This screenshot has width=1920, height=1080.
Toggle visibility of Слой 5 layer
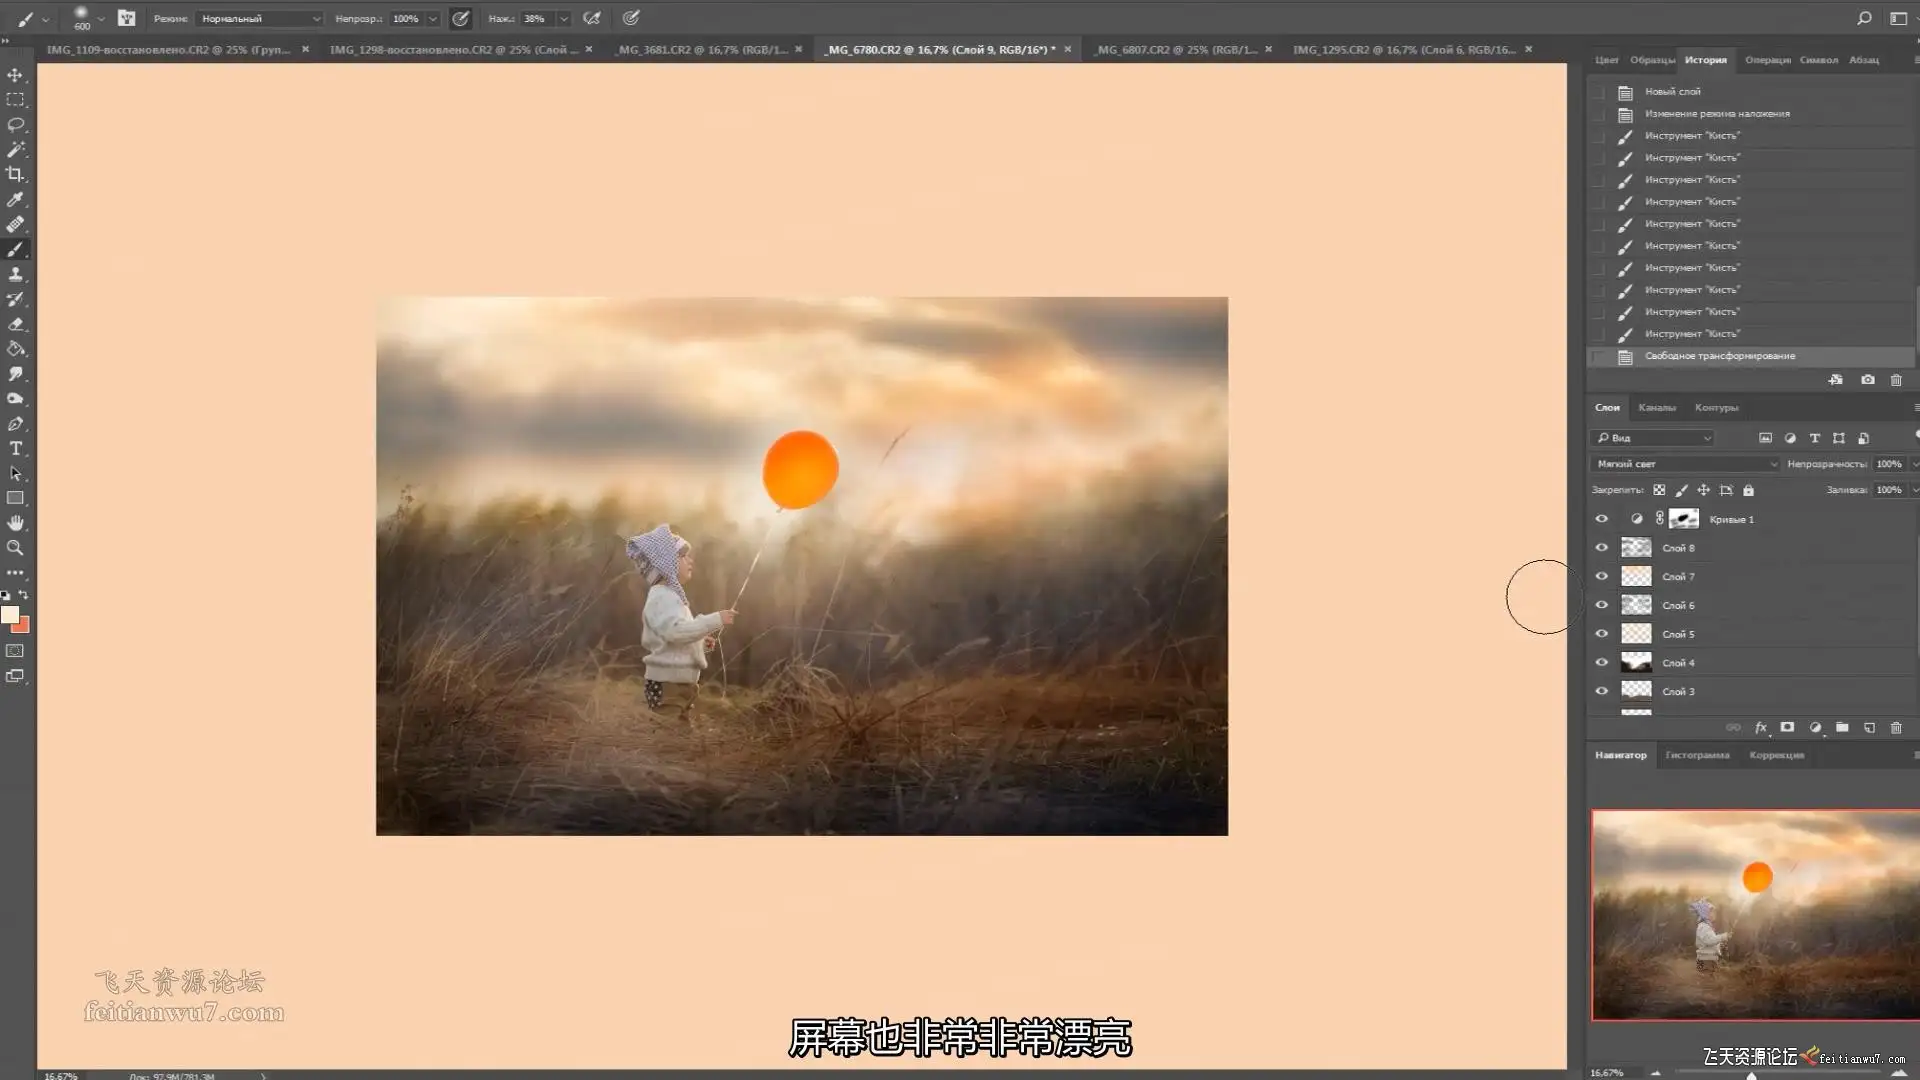coord(1601,634)
